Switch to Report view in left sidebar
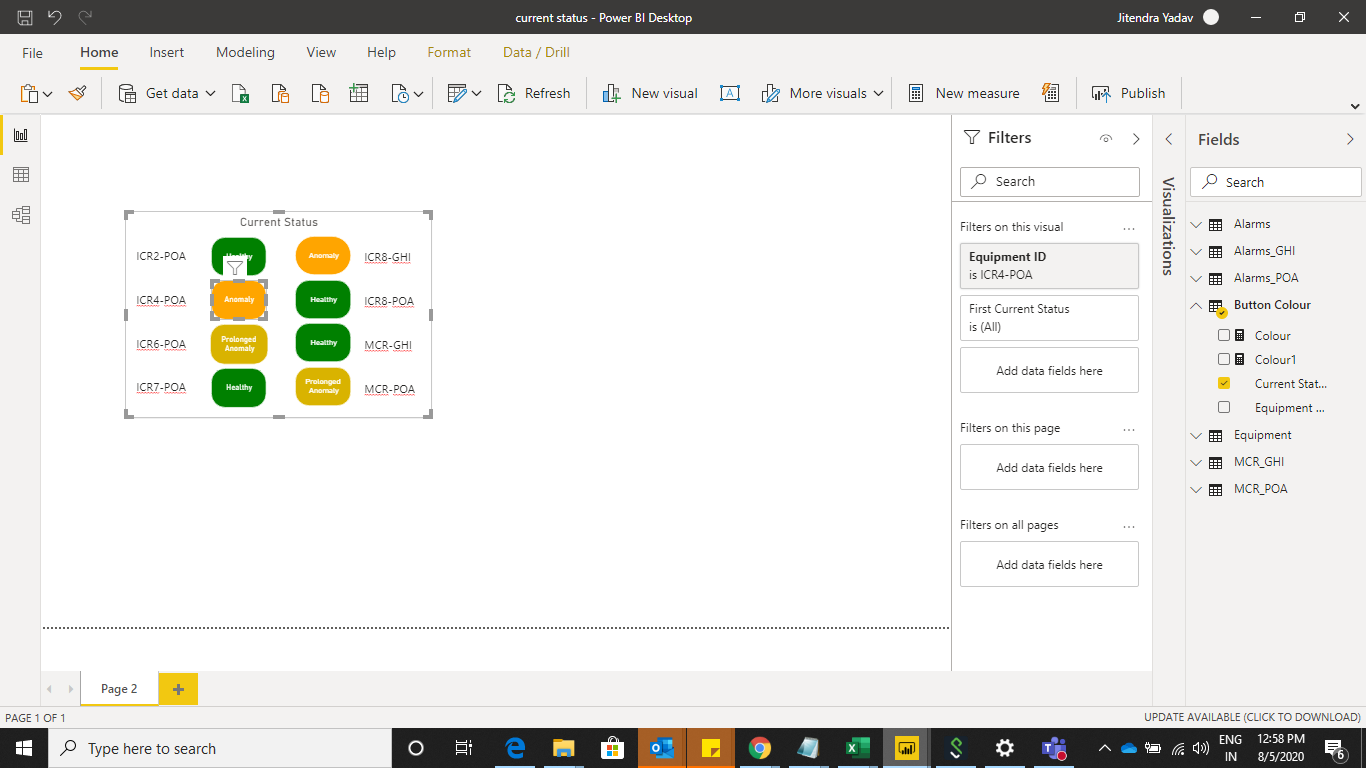1366x768 pixels. 21,135
